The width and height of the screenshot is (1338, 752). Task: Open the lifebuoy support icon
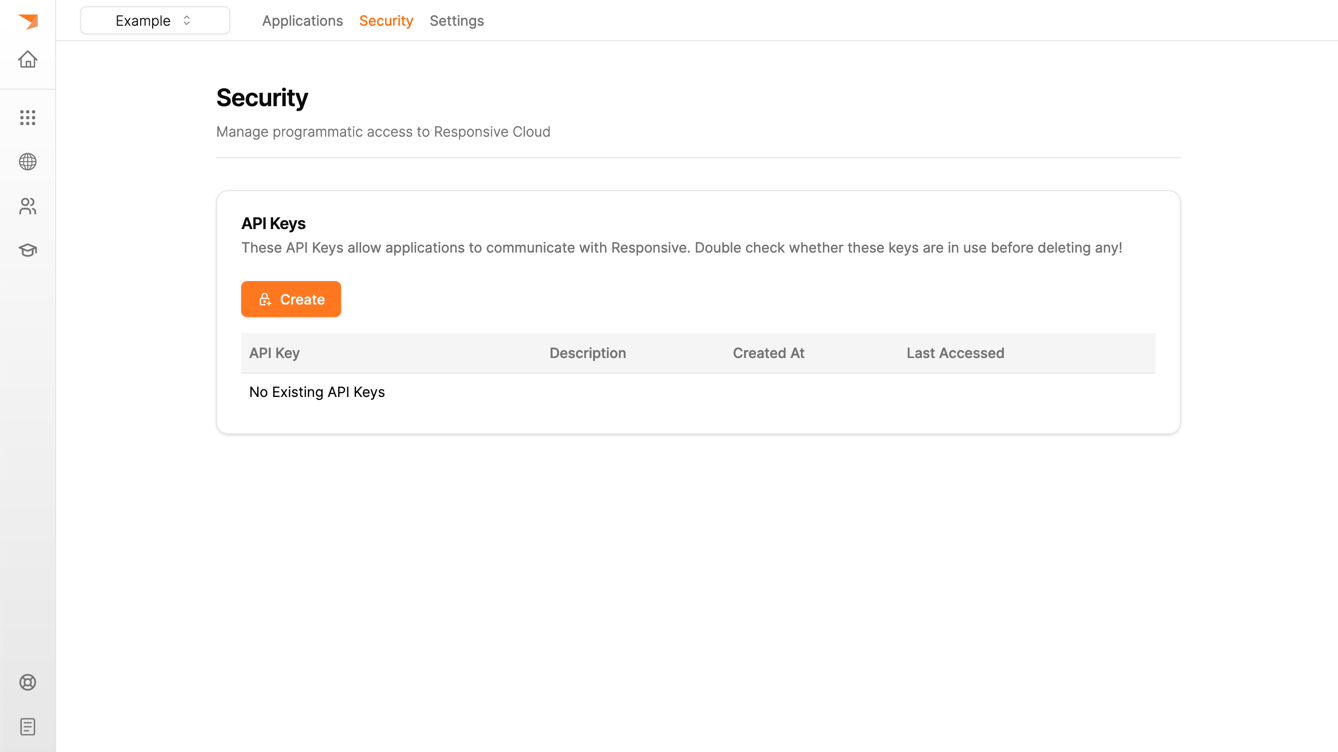pyautogui.click(x=28, y=683)
